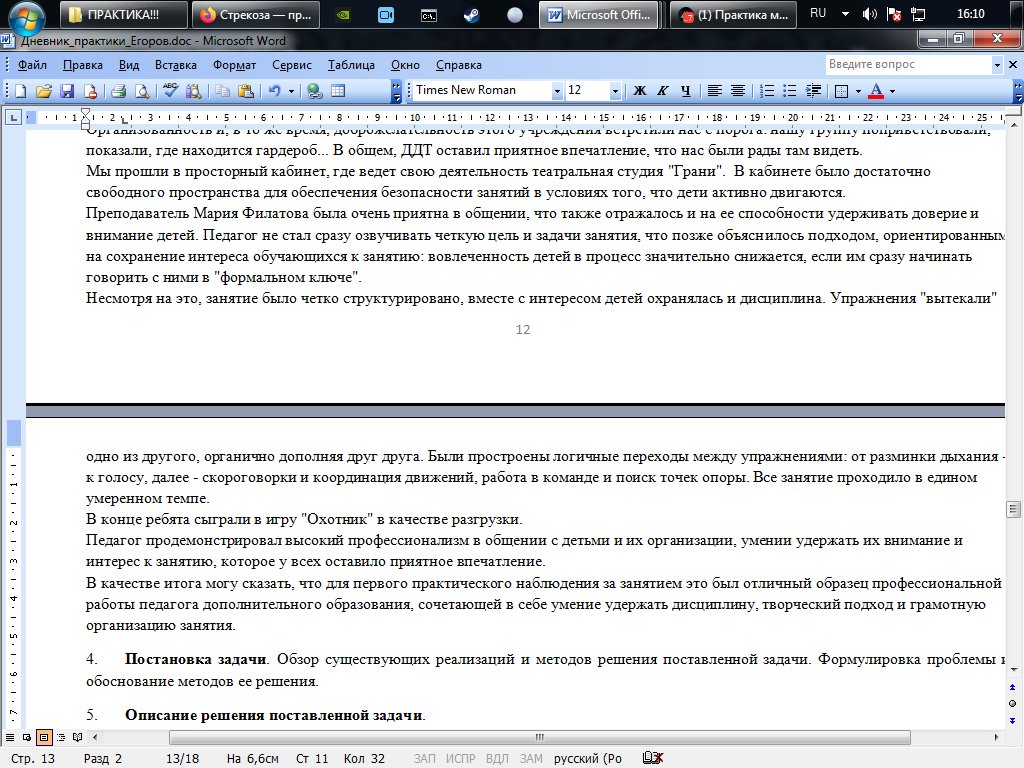
Task: Open the Research tool icon
Action: pos(193,91)
